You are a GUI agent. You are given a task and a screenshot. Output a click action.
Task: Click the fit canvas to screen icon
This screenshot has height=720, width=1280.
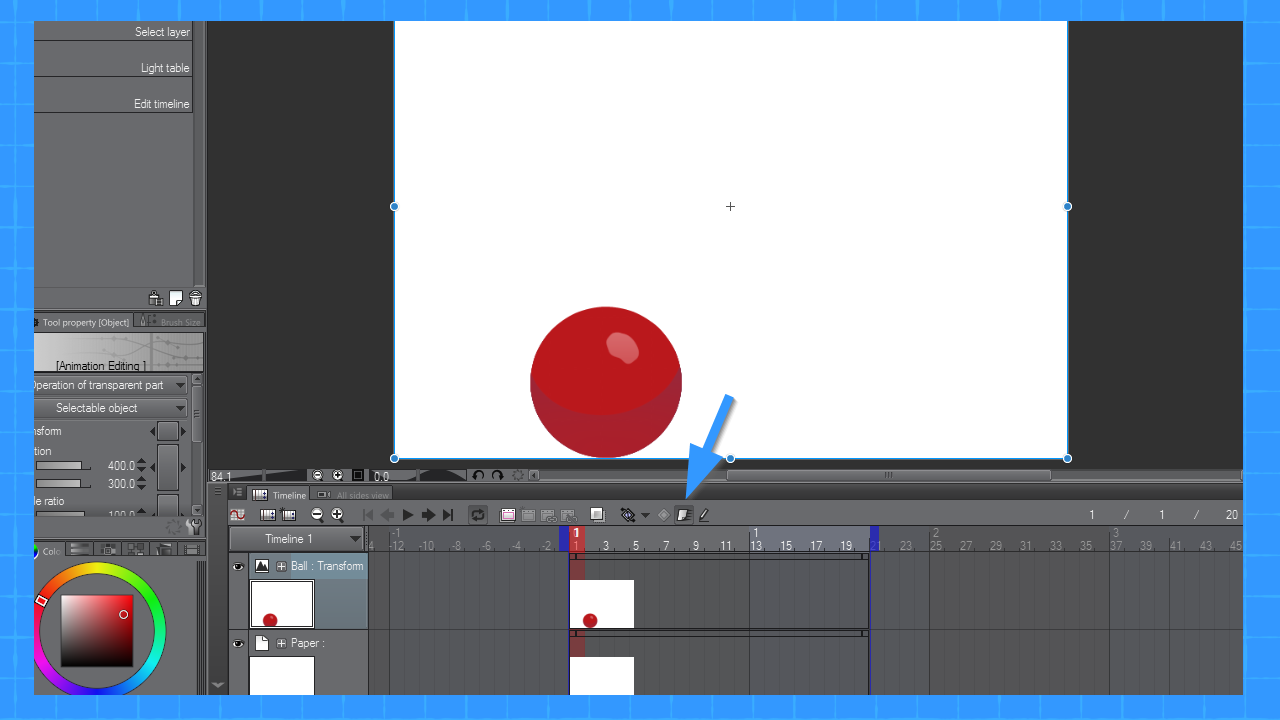click(358, 476)
